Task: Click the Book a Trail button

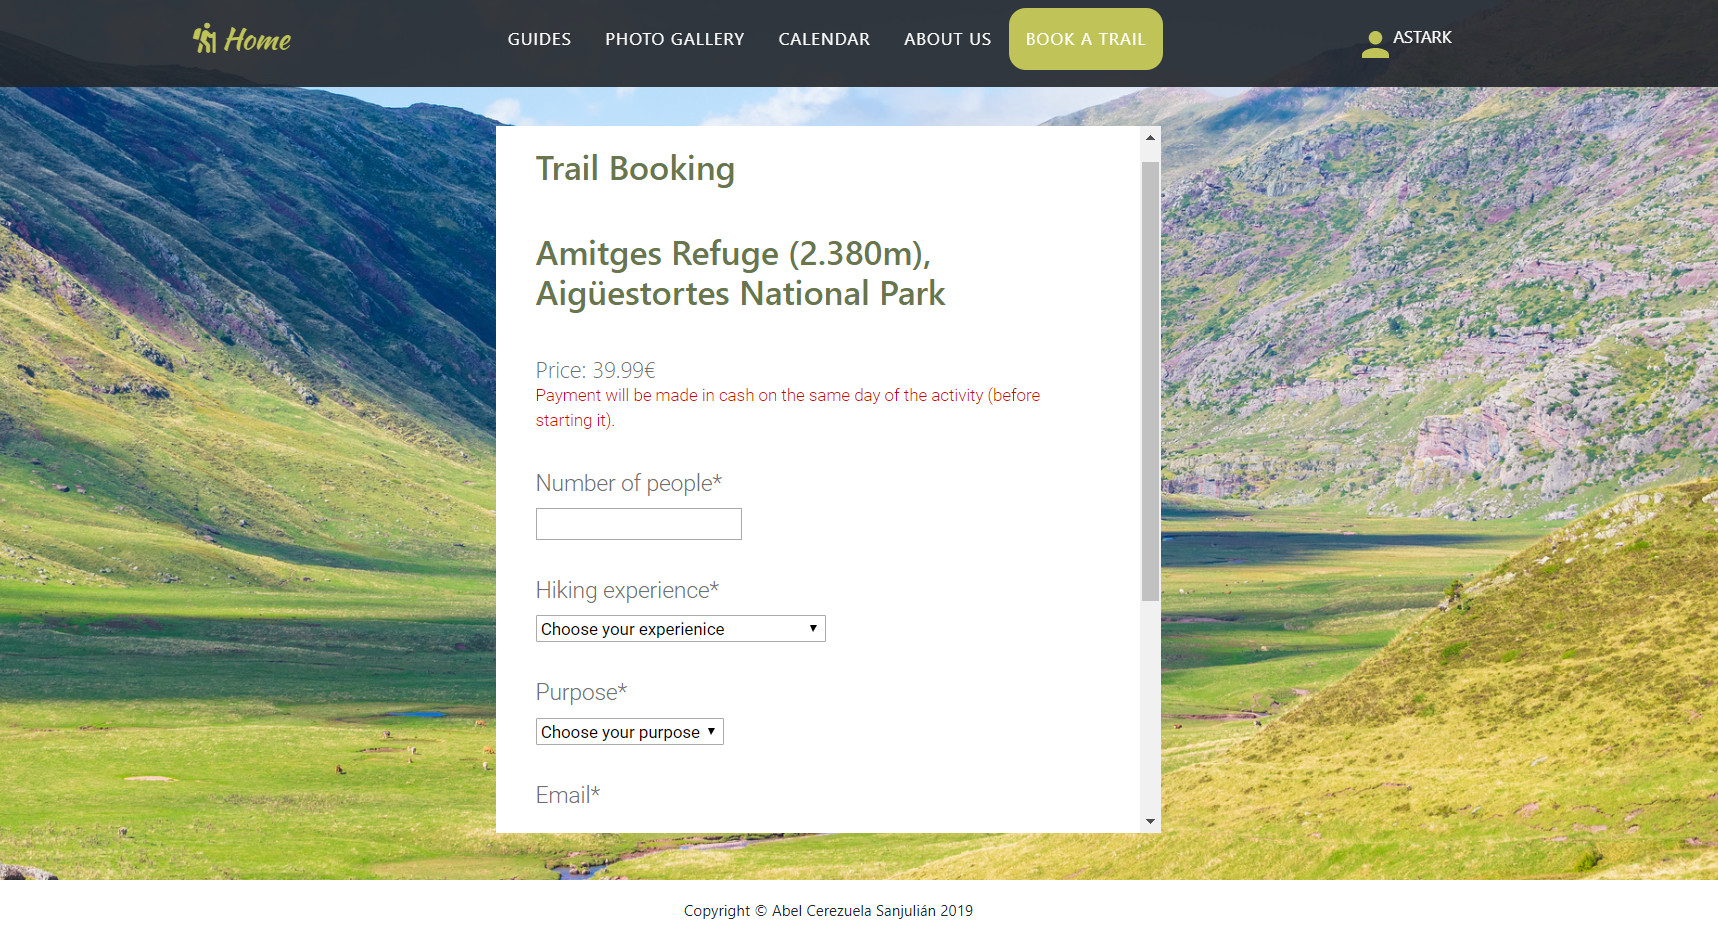Action: click(x=1086, y=39)
